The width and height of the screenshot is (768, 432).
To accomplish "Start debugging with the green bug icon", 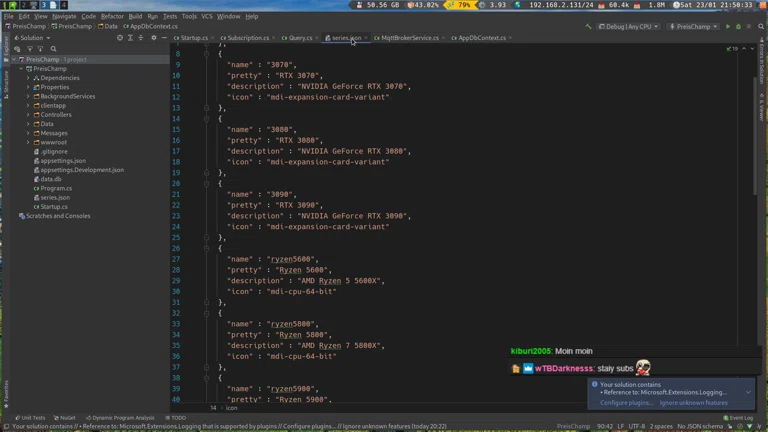I will click(x=739, y=27).
